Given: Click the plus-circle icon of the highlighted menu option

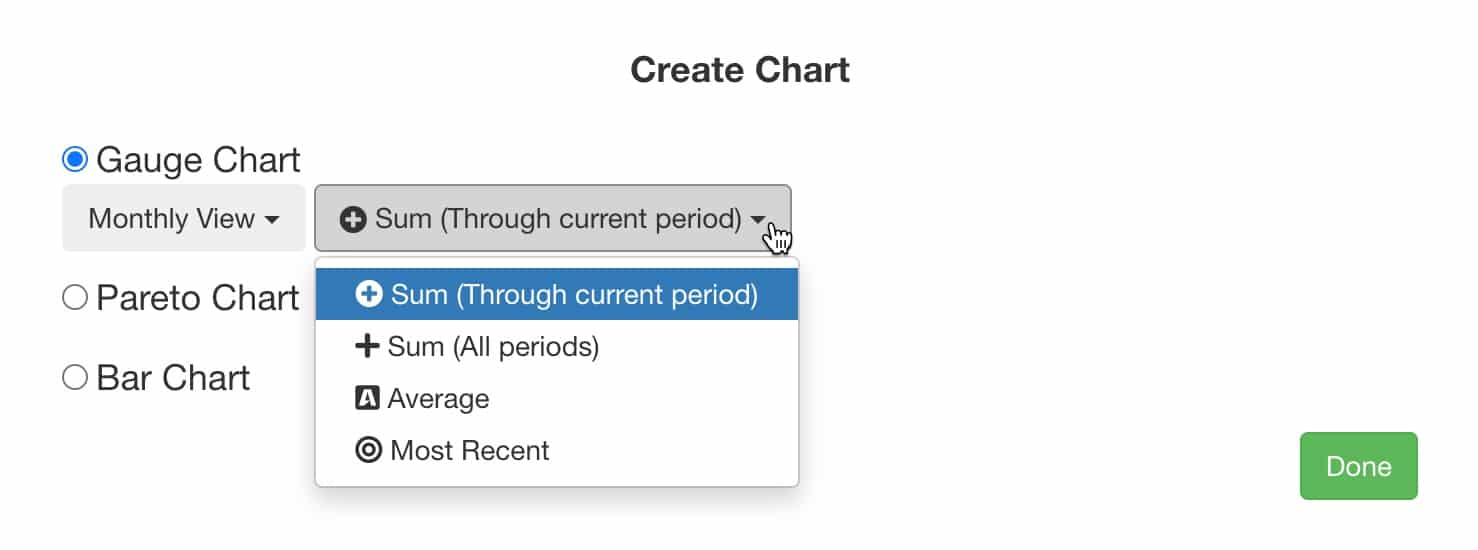Looking at the screenshot, I should pyautogui.click(x=369, y=294).
